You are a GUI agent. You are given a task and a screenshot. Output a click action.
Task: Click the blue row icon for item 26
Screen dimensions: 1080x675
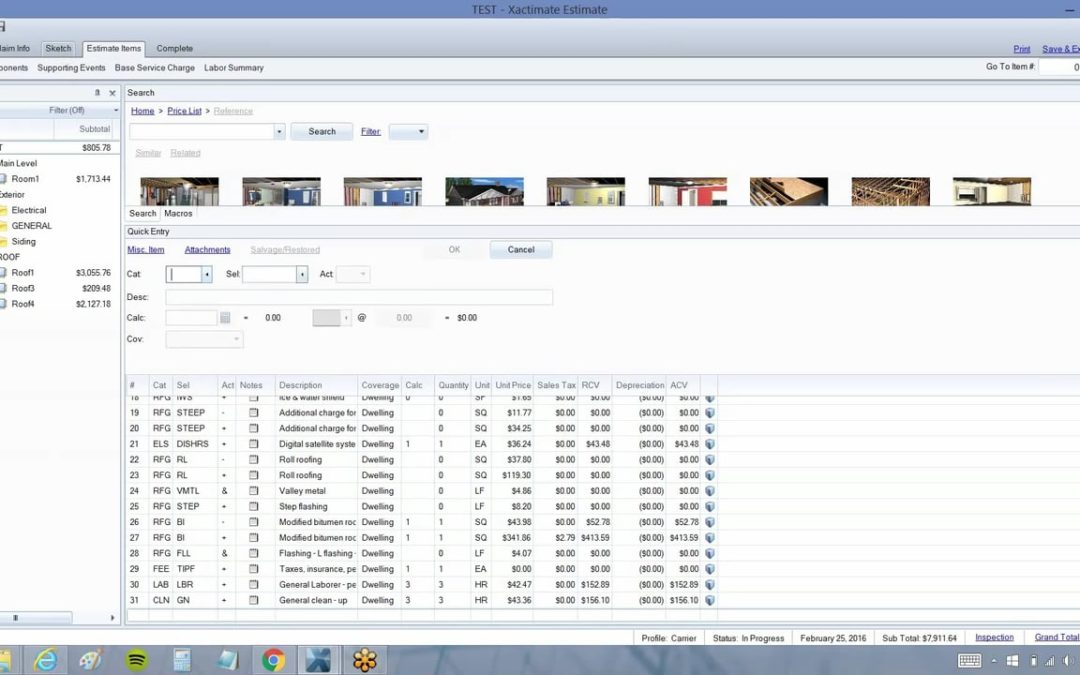709,522
